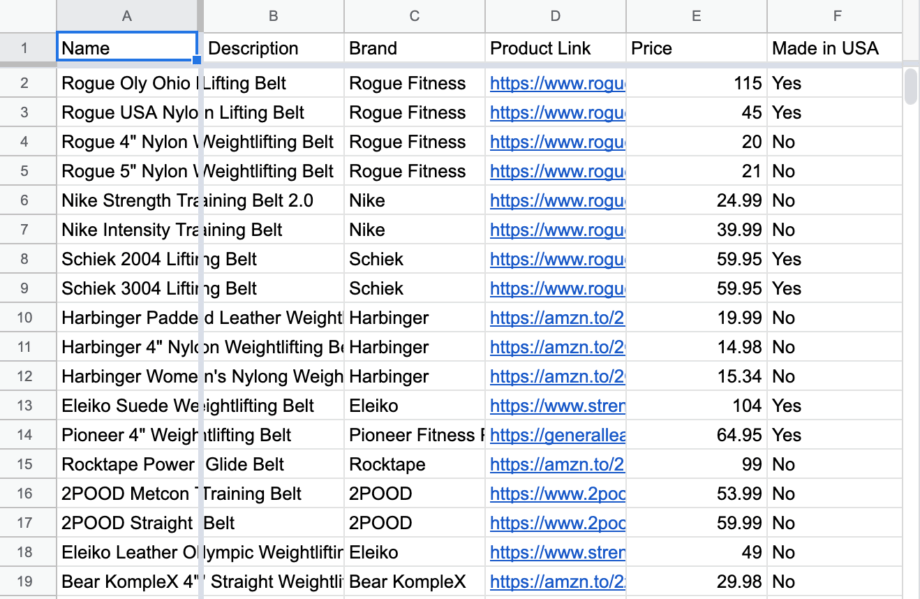Select row 10 header
Image resolution: width=920 pixels, height=599 pixels.
28,318
